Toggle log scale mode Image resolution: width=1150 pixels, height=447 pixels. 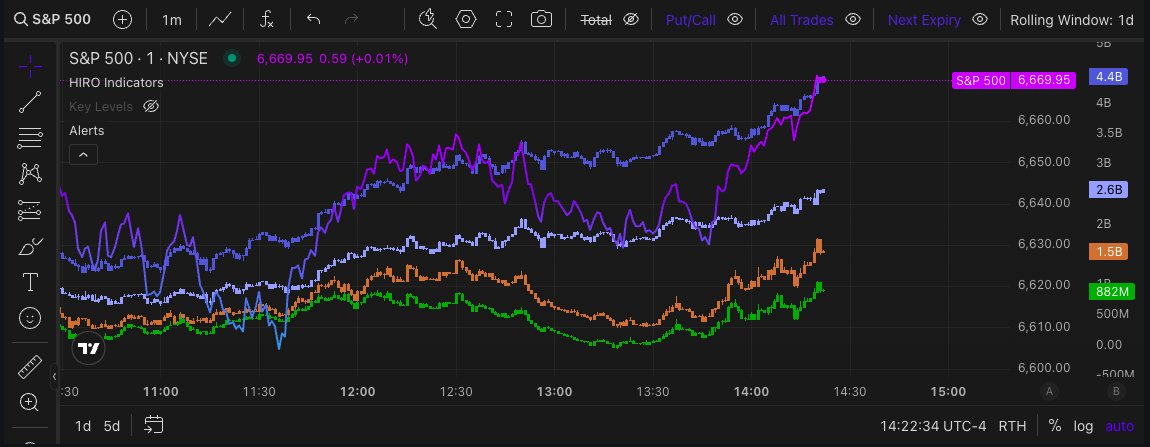coord(1083,426)
